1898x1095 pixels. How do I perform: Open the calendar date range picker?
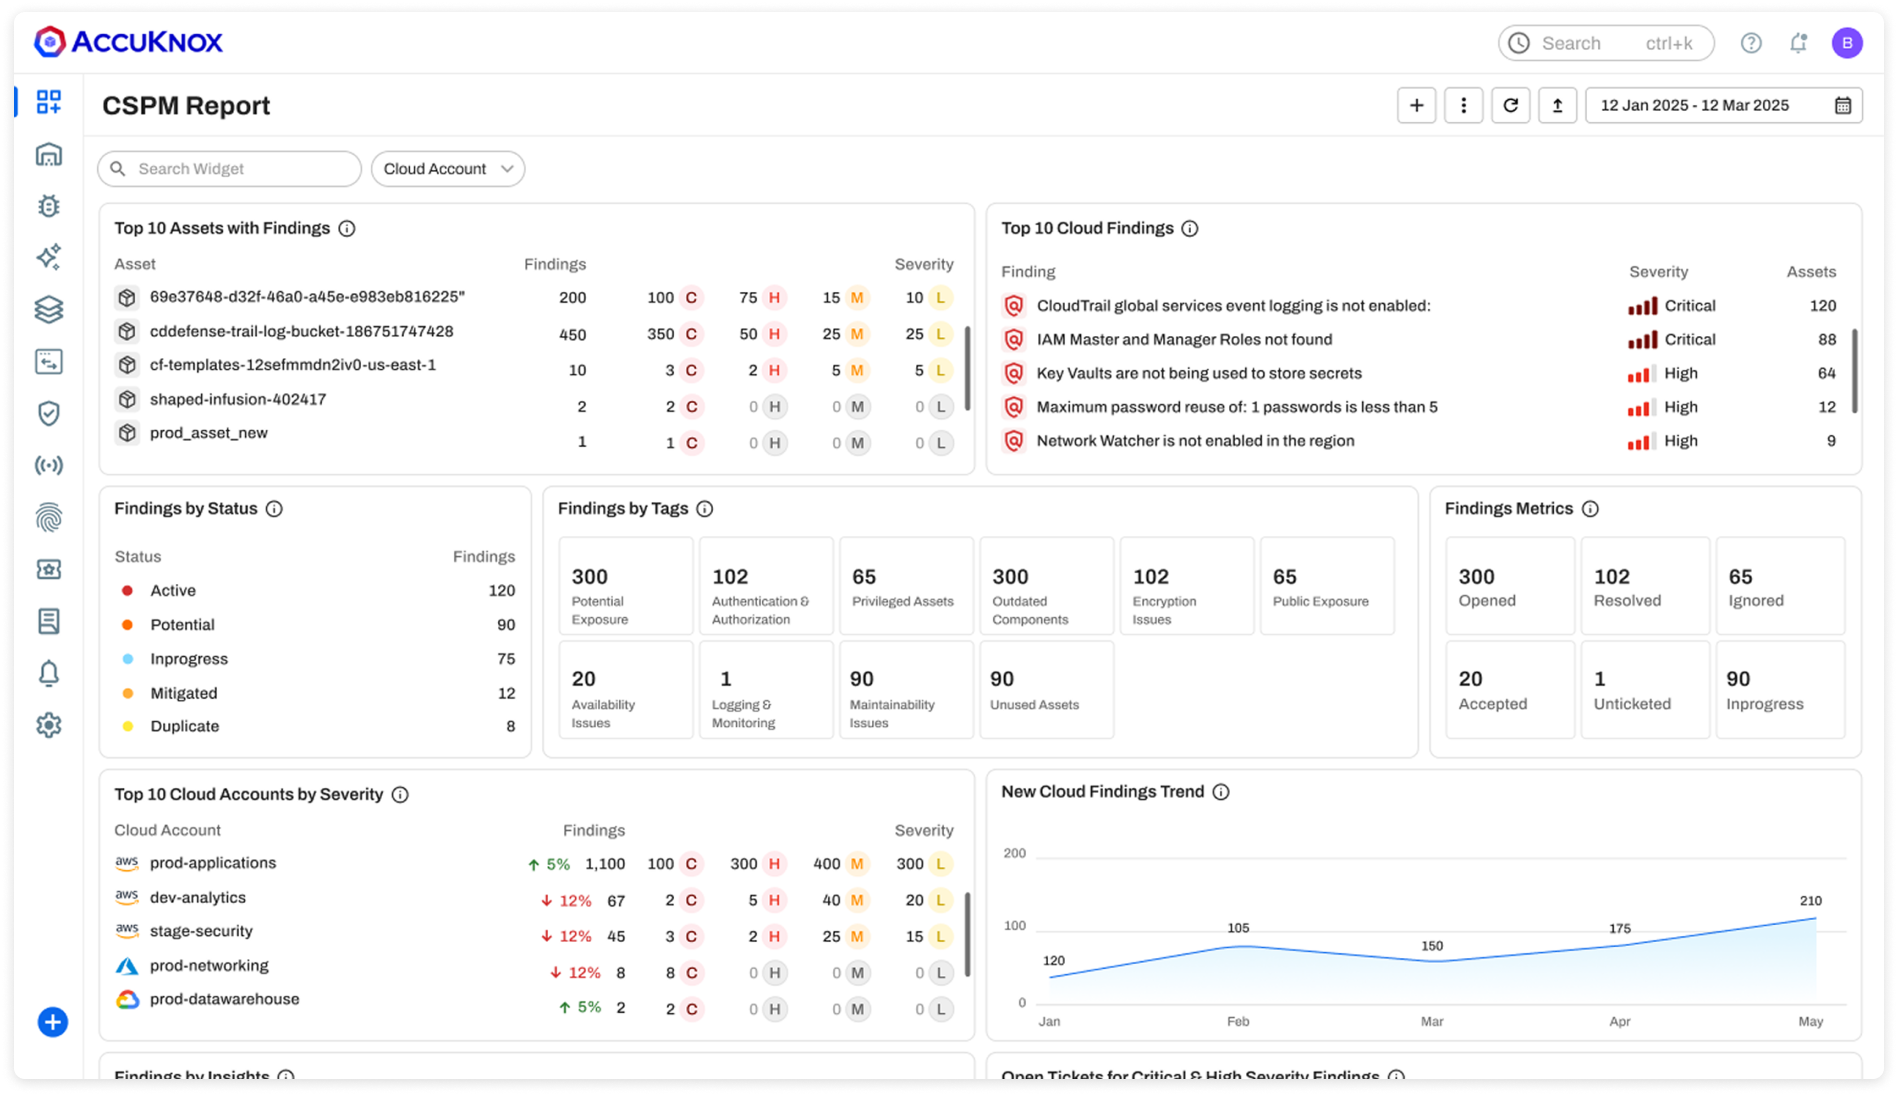pos(1844,104)
